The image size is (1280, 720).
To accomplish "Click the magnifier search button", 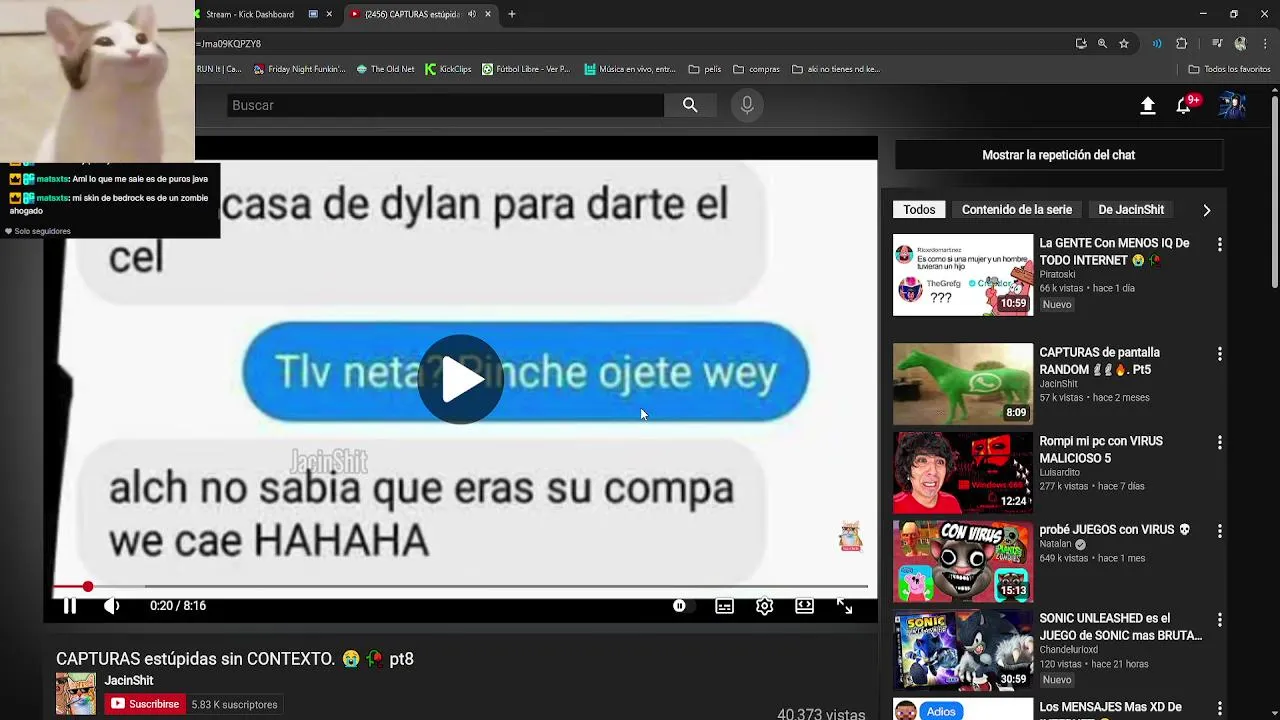I will pos(690,105).
